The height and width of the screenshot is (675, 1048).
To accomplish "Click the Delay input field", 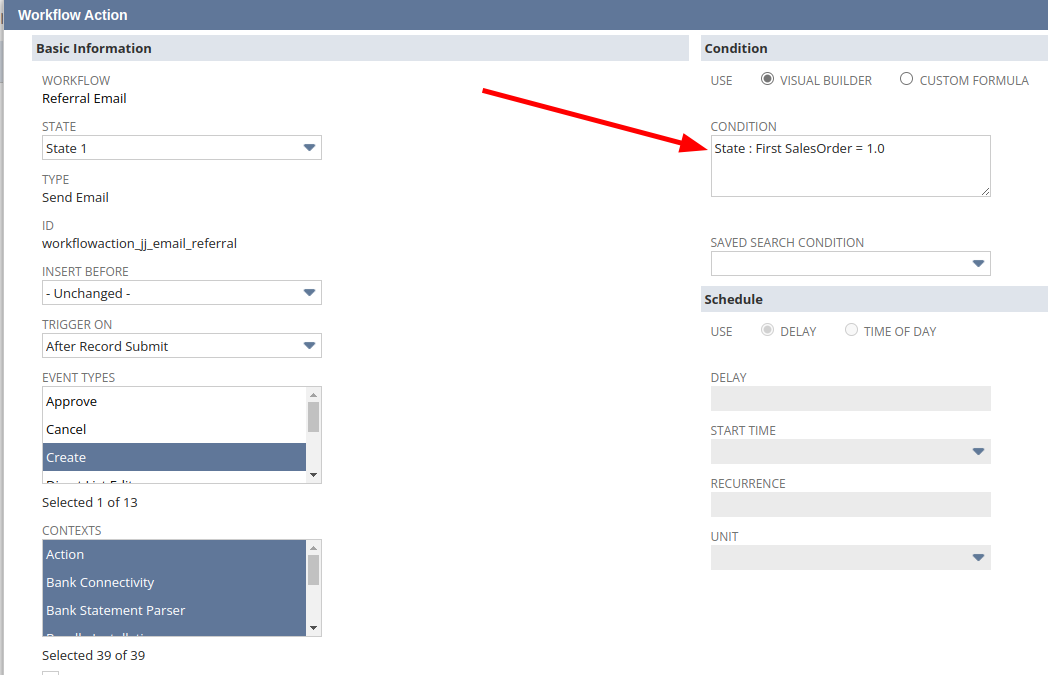I will (850, 399).
